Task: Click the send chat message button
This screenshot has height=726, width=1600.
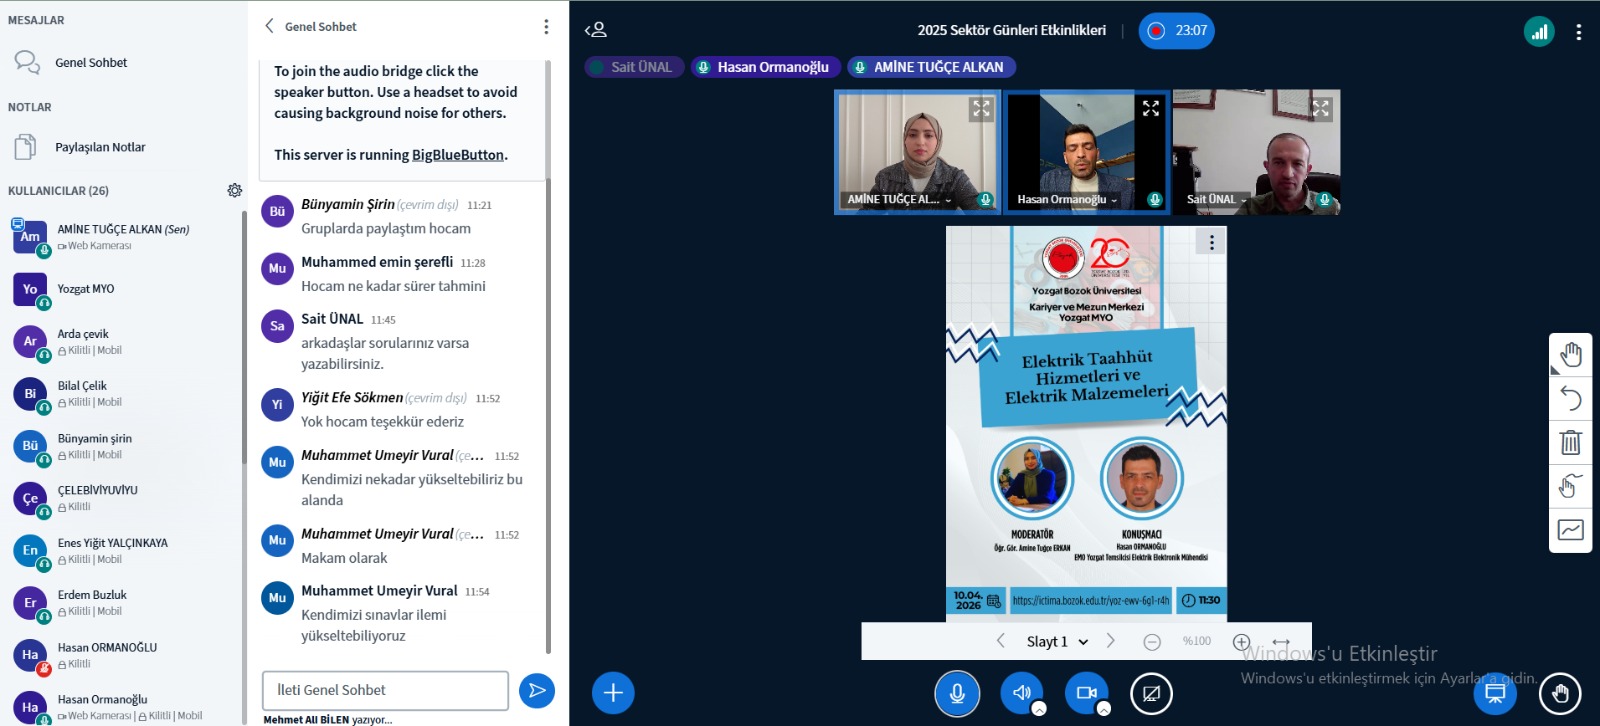Action: pyautogui.click(x=537, y=690)
